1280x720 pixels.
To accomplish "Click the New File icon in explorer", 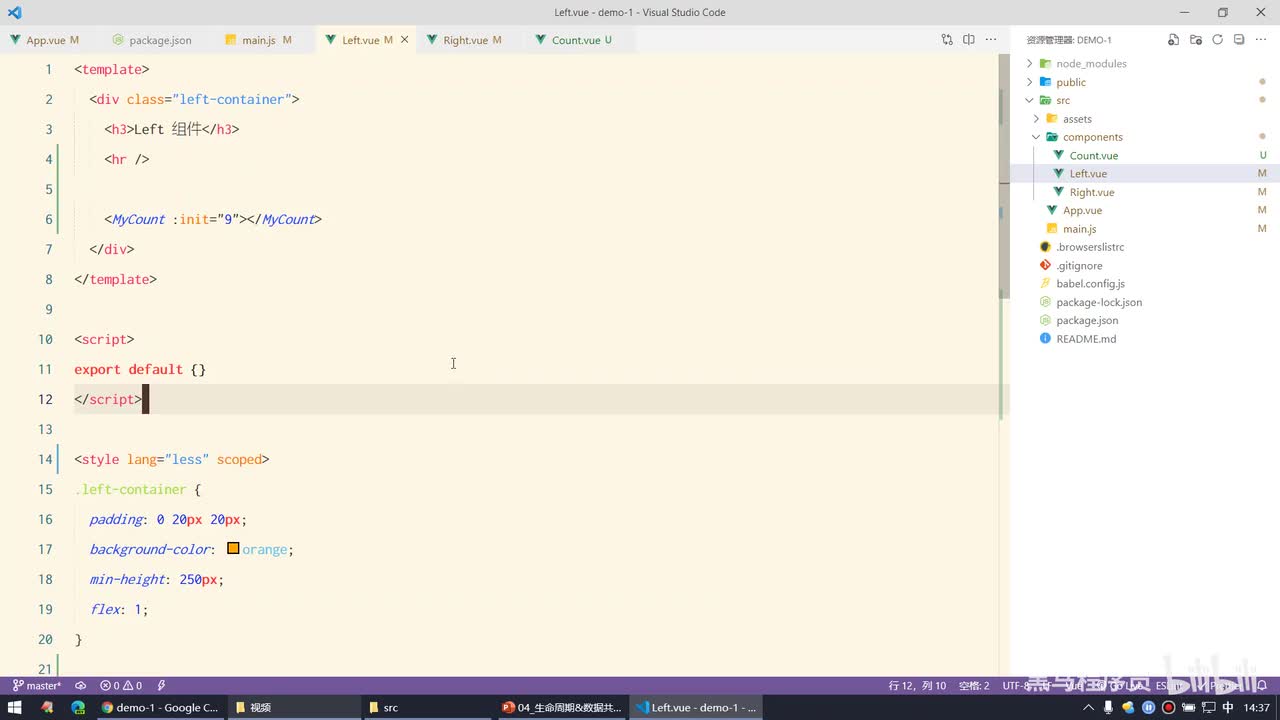I will point(1174,40).
